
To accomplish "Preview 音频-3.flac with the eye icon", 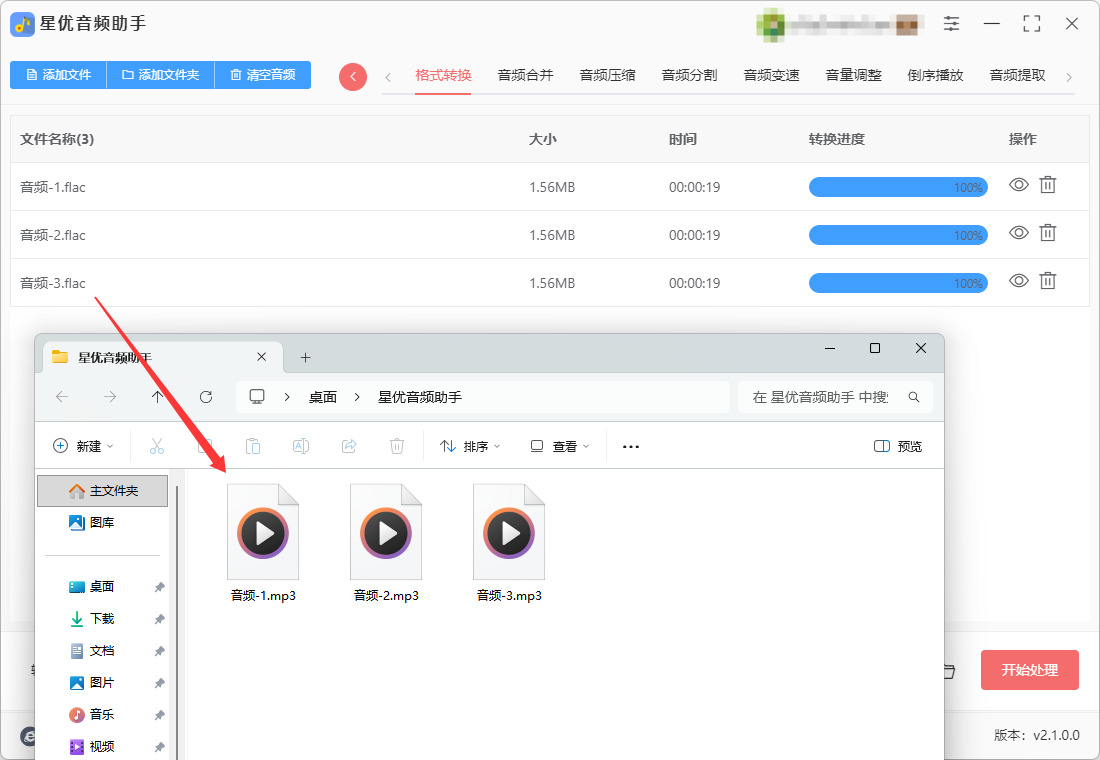I will (x=1019, y=281).
